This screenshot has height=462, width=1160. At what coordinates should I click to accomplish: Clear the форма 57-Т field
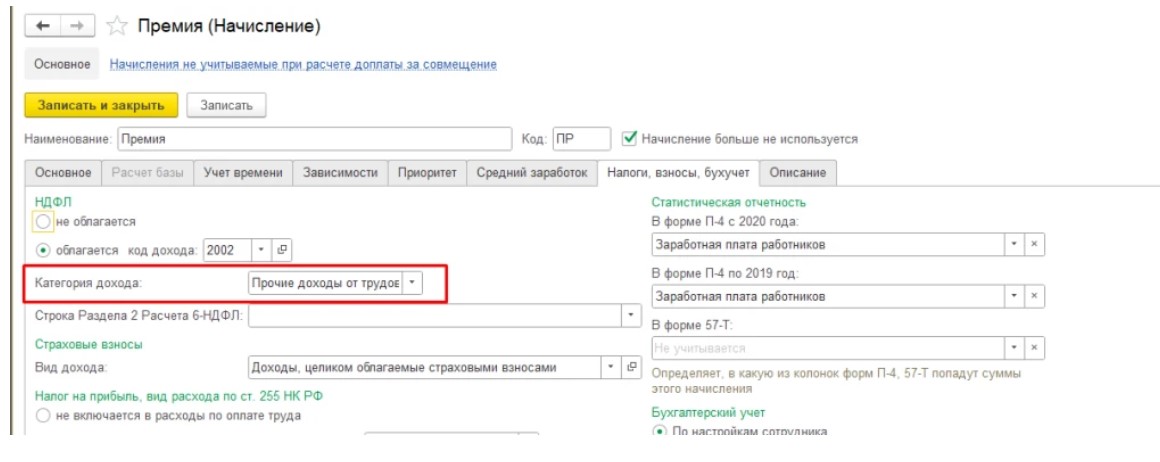[x=1035, y=347]
